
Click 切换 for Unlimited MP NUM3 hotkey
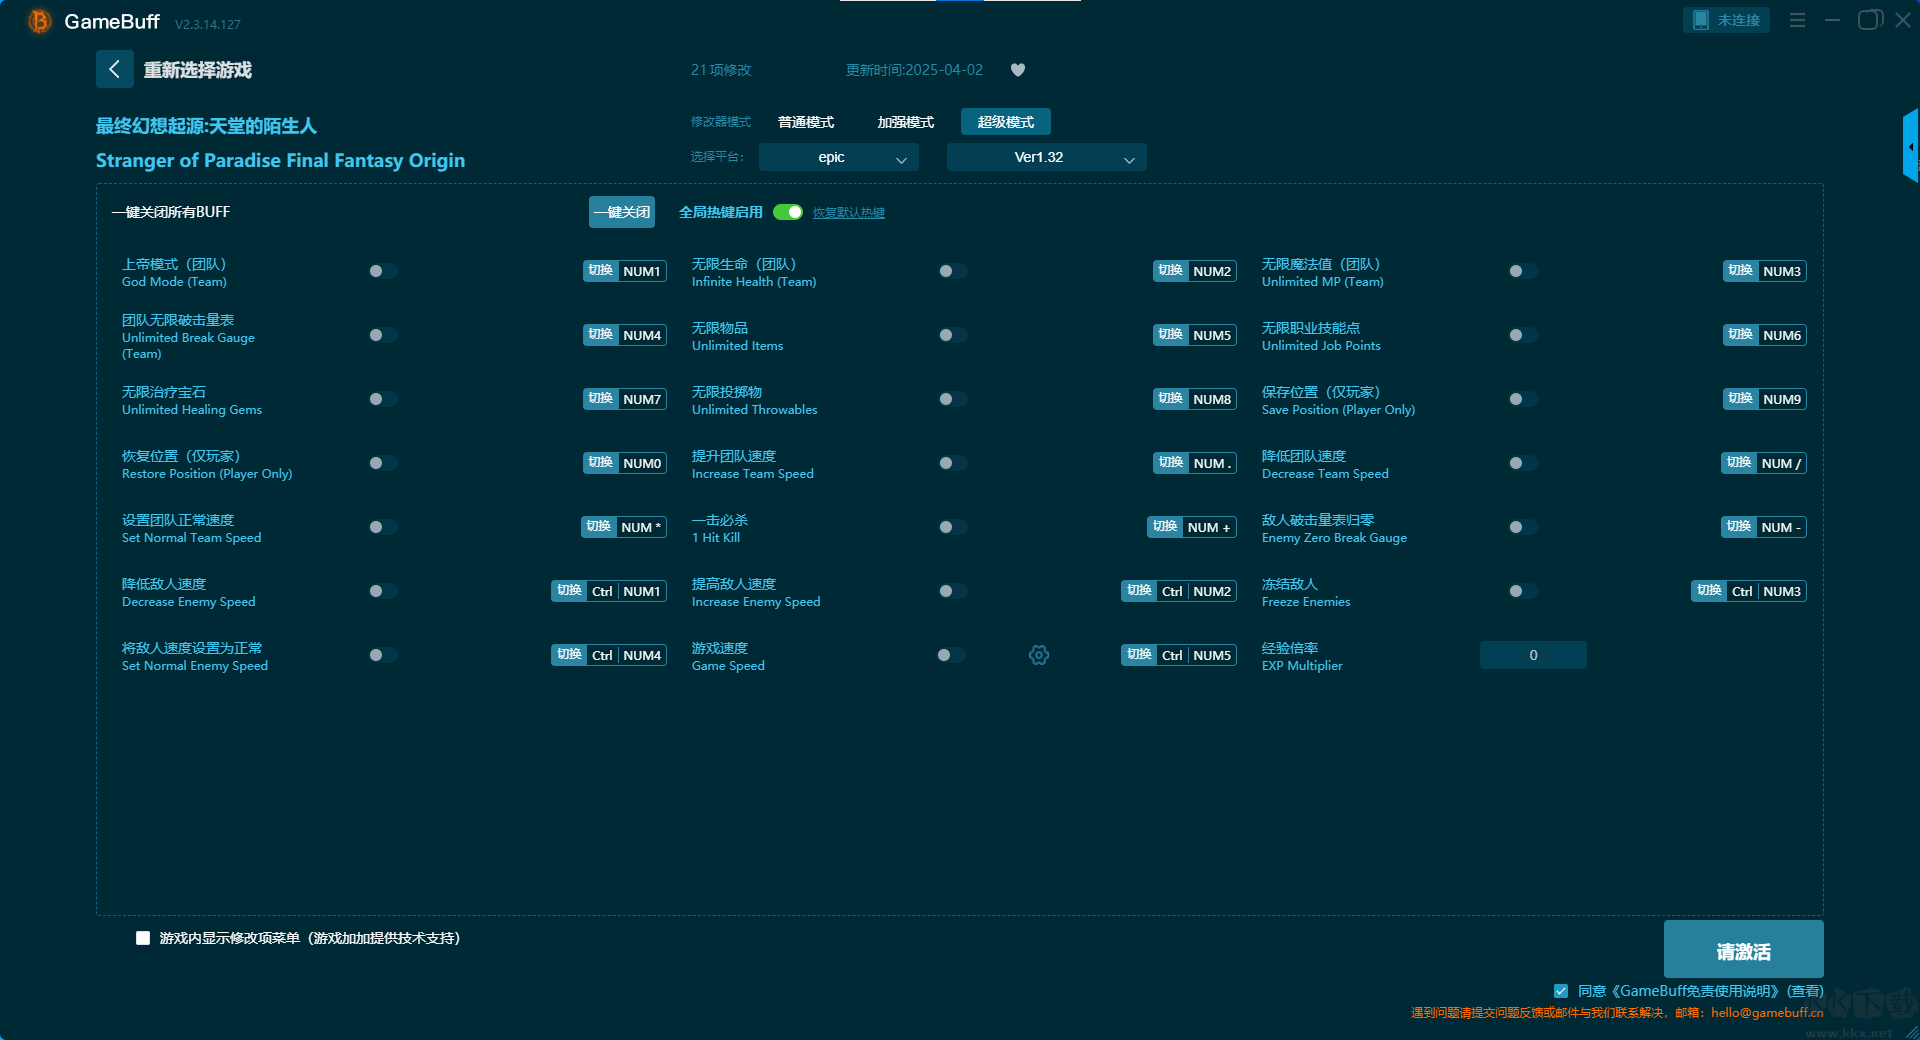(1740, 271)
